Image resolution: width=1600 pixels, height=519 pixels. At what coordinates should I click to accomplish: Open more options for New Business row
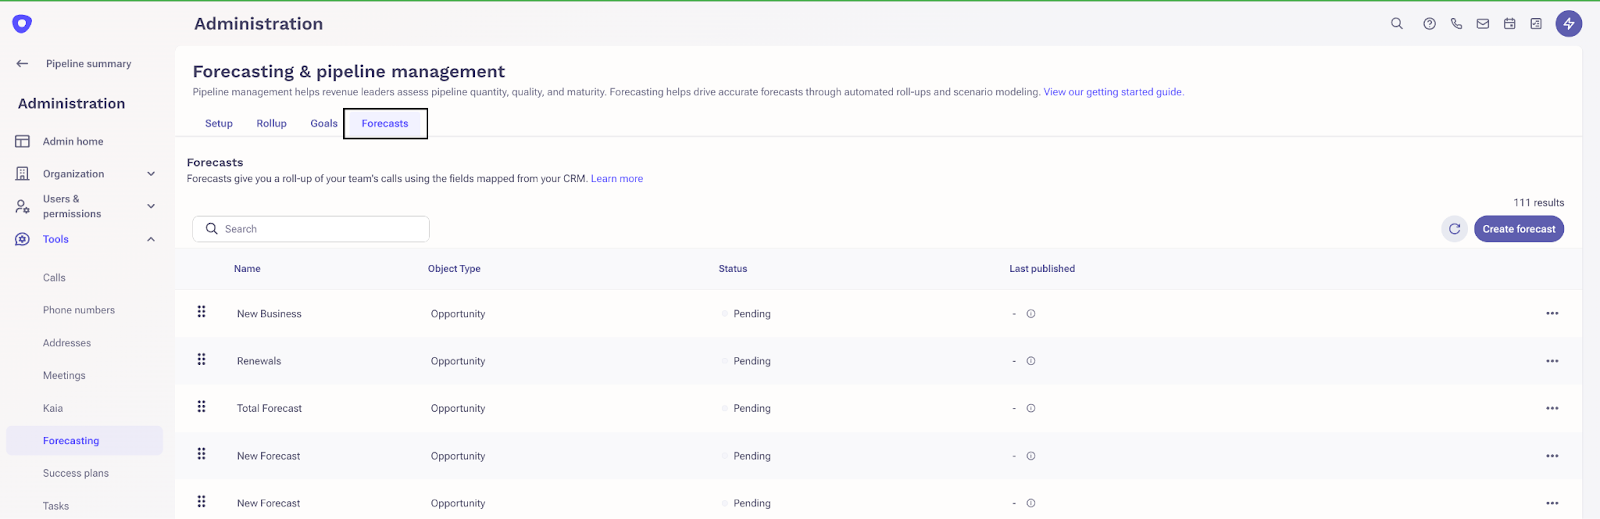1552,313
